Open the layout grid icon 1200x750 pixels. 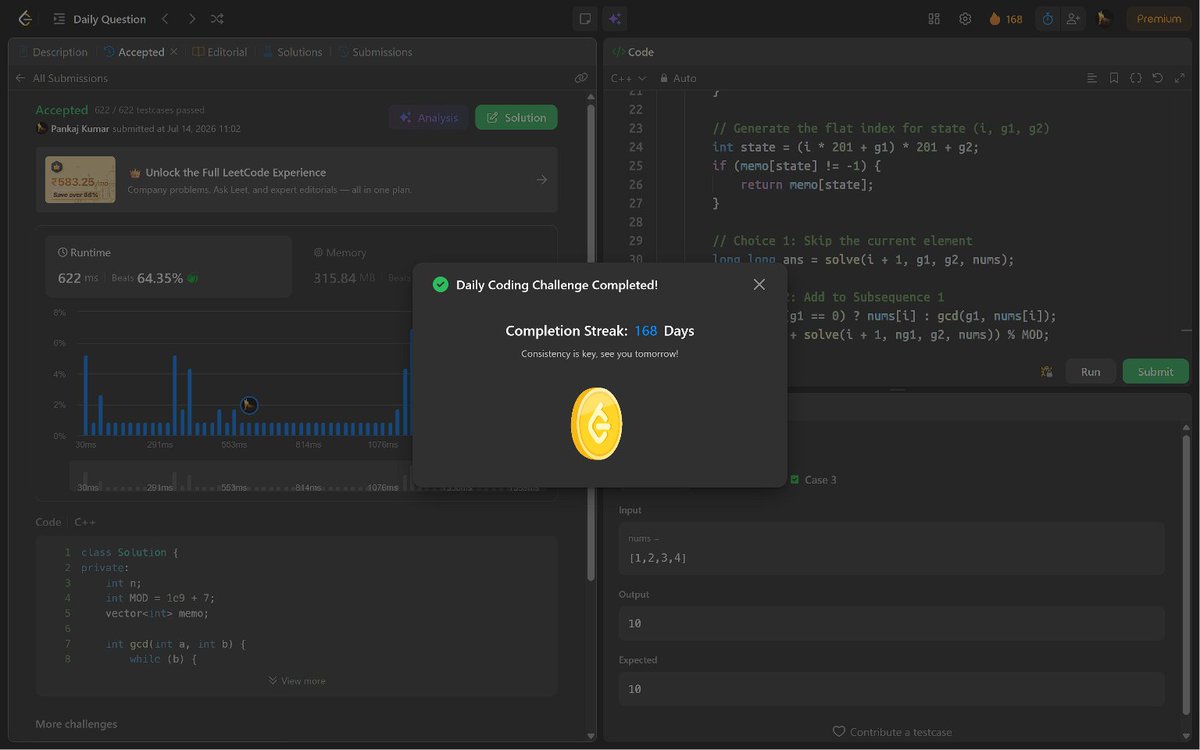point(934,19)
